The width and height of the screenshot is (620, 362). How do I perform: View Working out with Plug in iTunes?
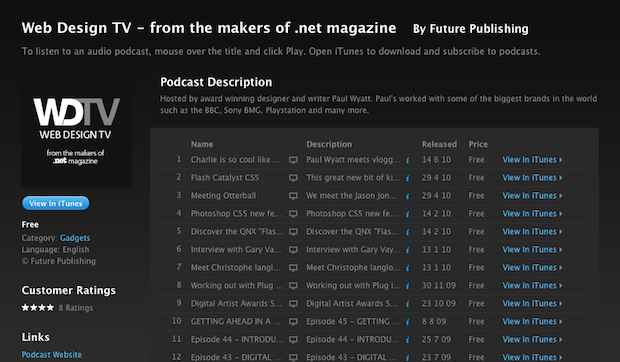532,285
